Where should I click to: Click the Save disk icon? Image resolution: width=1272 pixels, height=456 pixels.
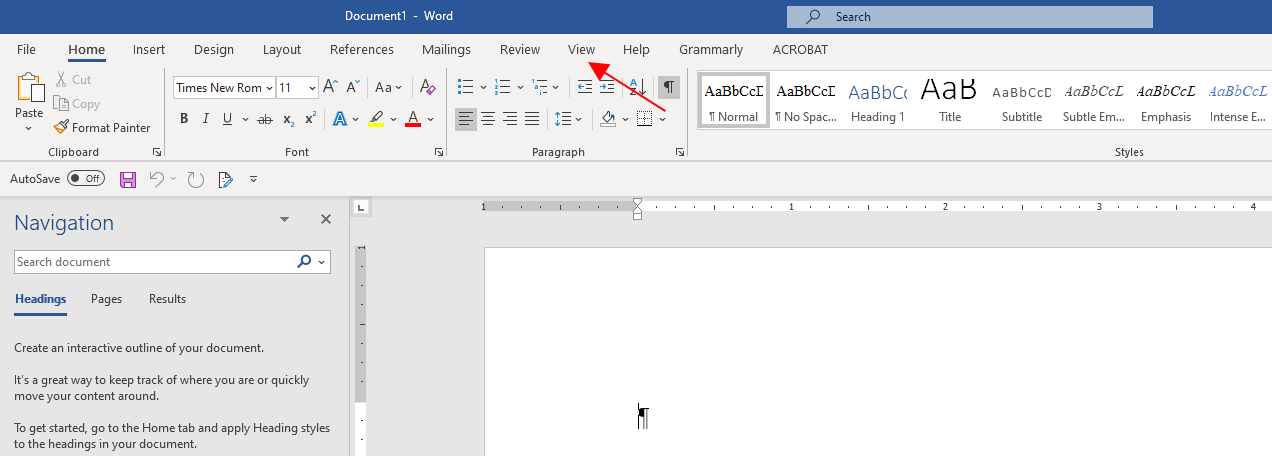(128, 180)
